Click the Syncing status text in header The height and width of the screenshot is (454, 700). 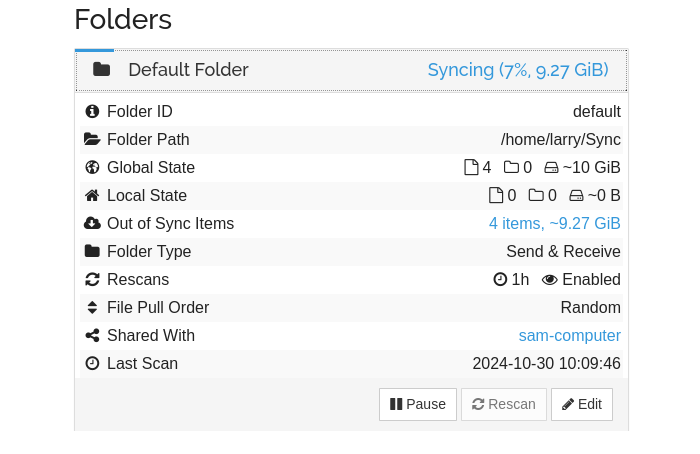point(517,70)
